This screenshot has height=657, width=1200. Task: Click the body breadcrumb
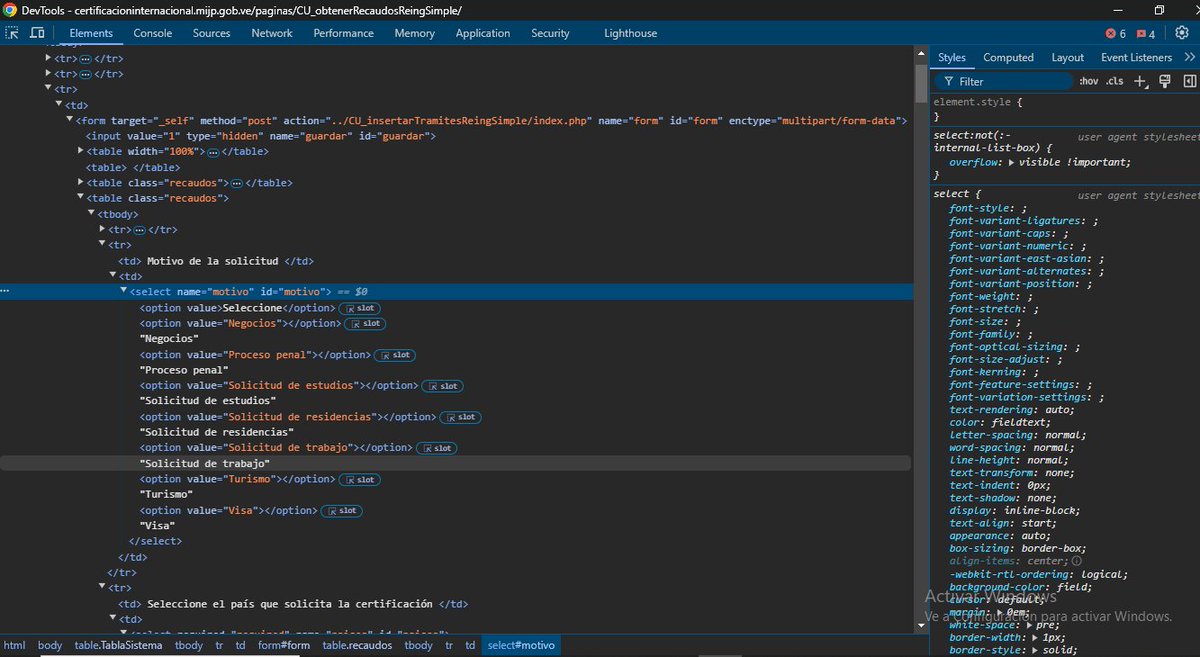click(50, 645)
